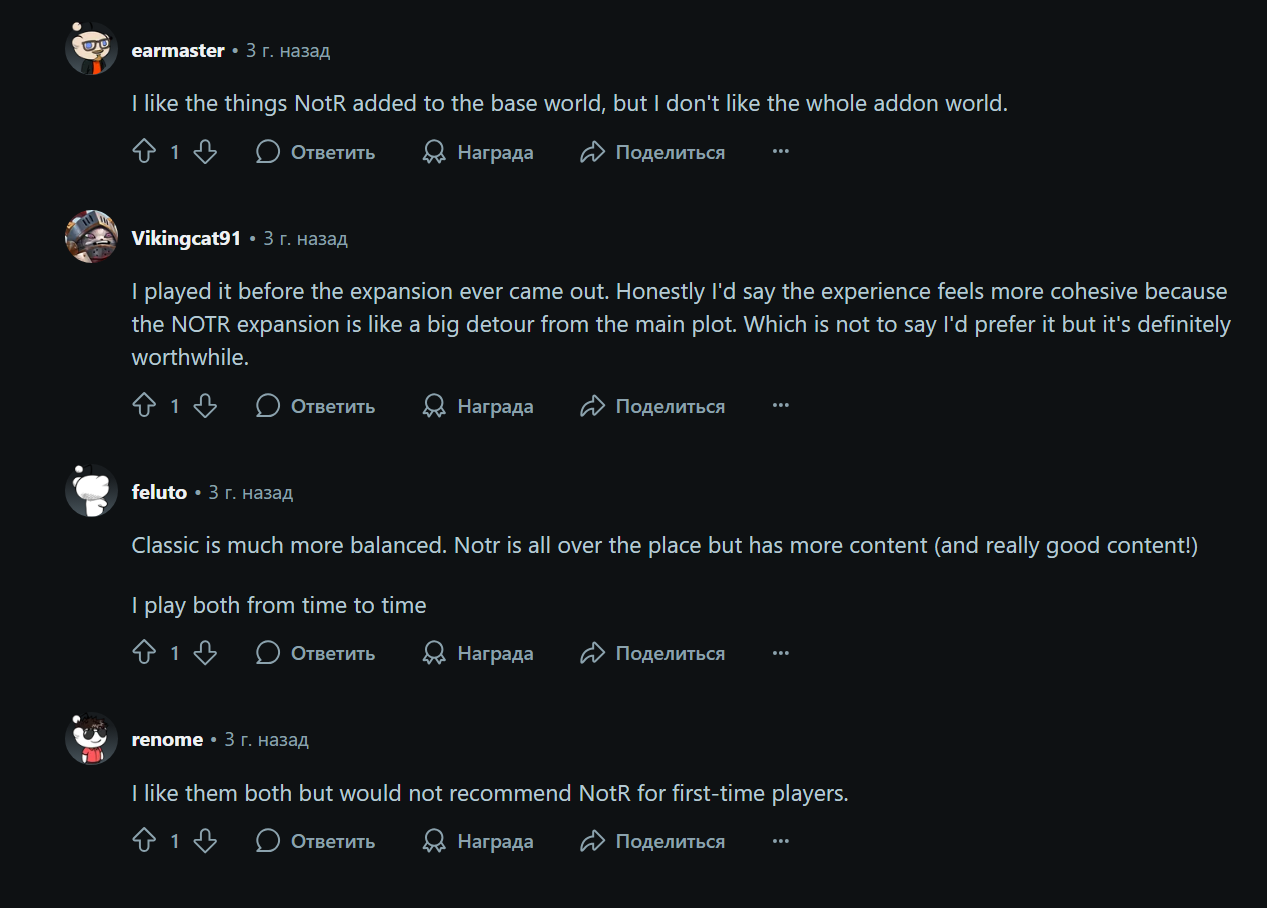Downvote renome's comment
The width and height of the screenshot is (1267, 908).
click(x=205, y=841)
